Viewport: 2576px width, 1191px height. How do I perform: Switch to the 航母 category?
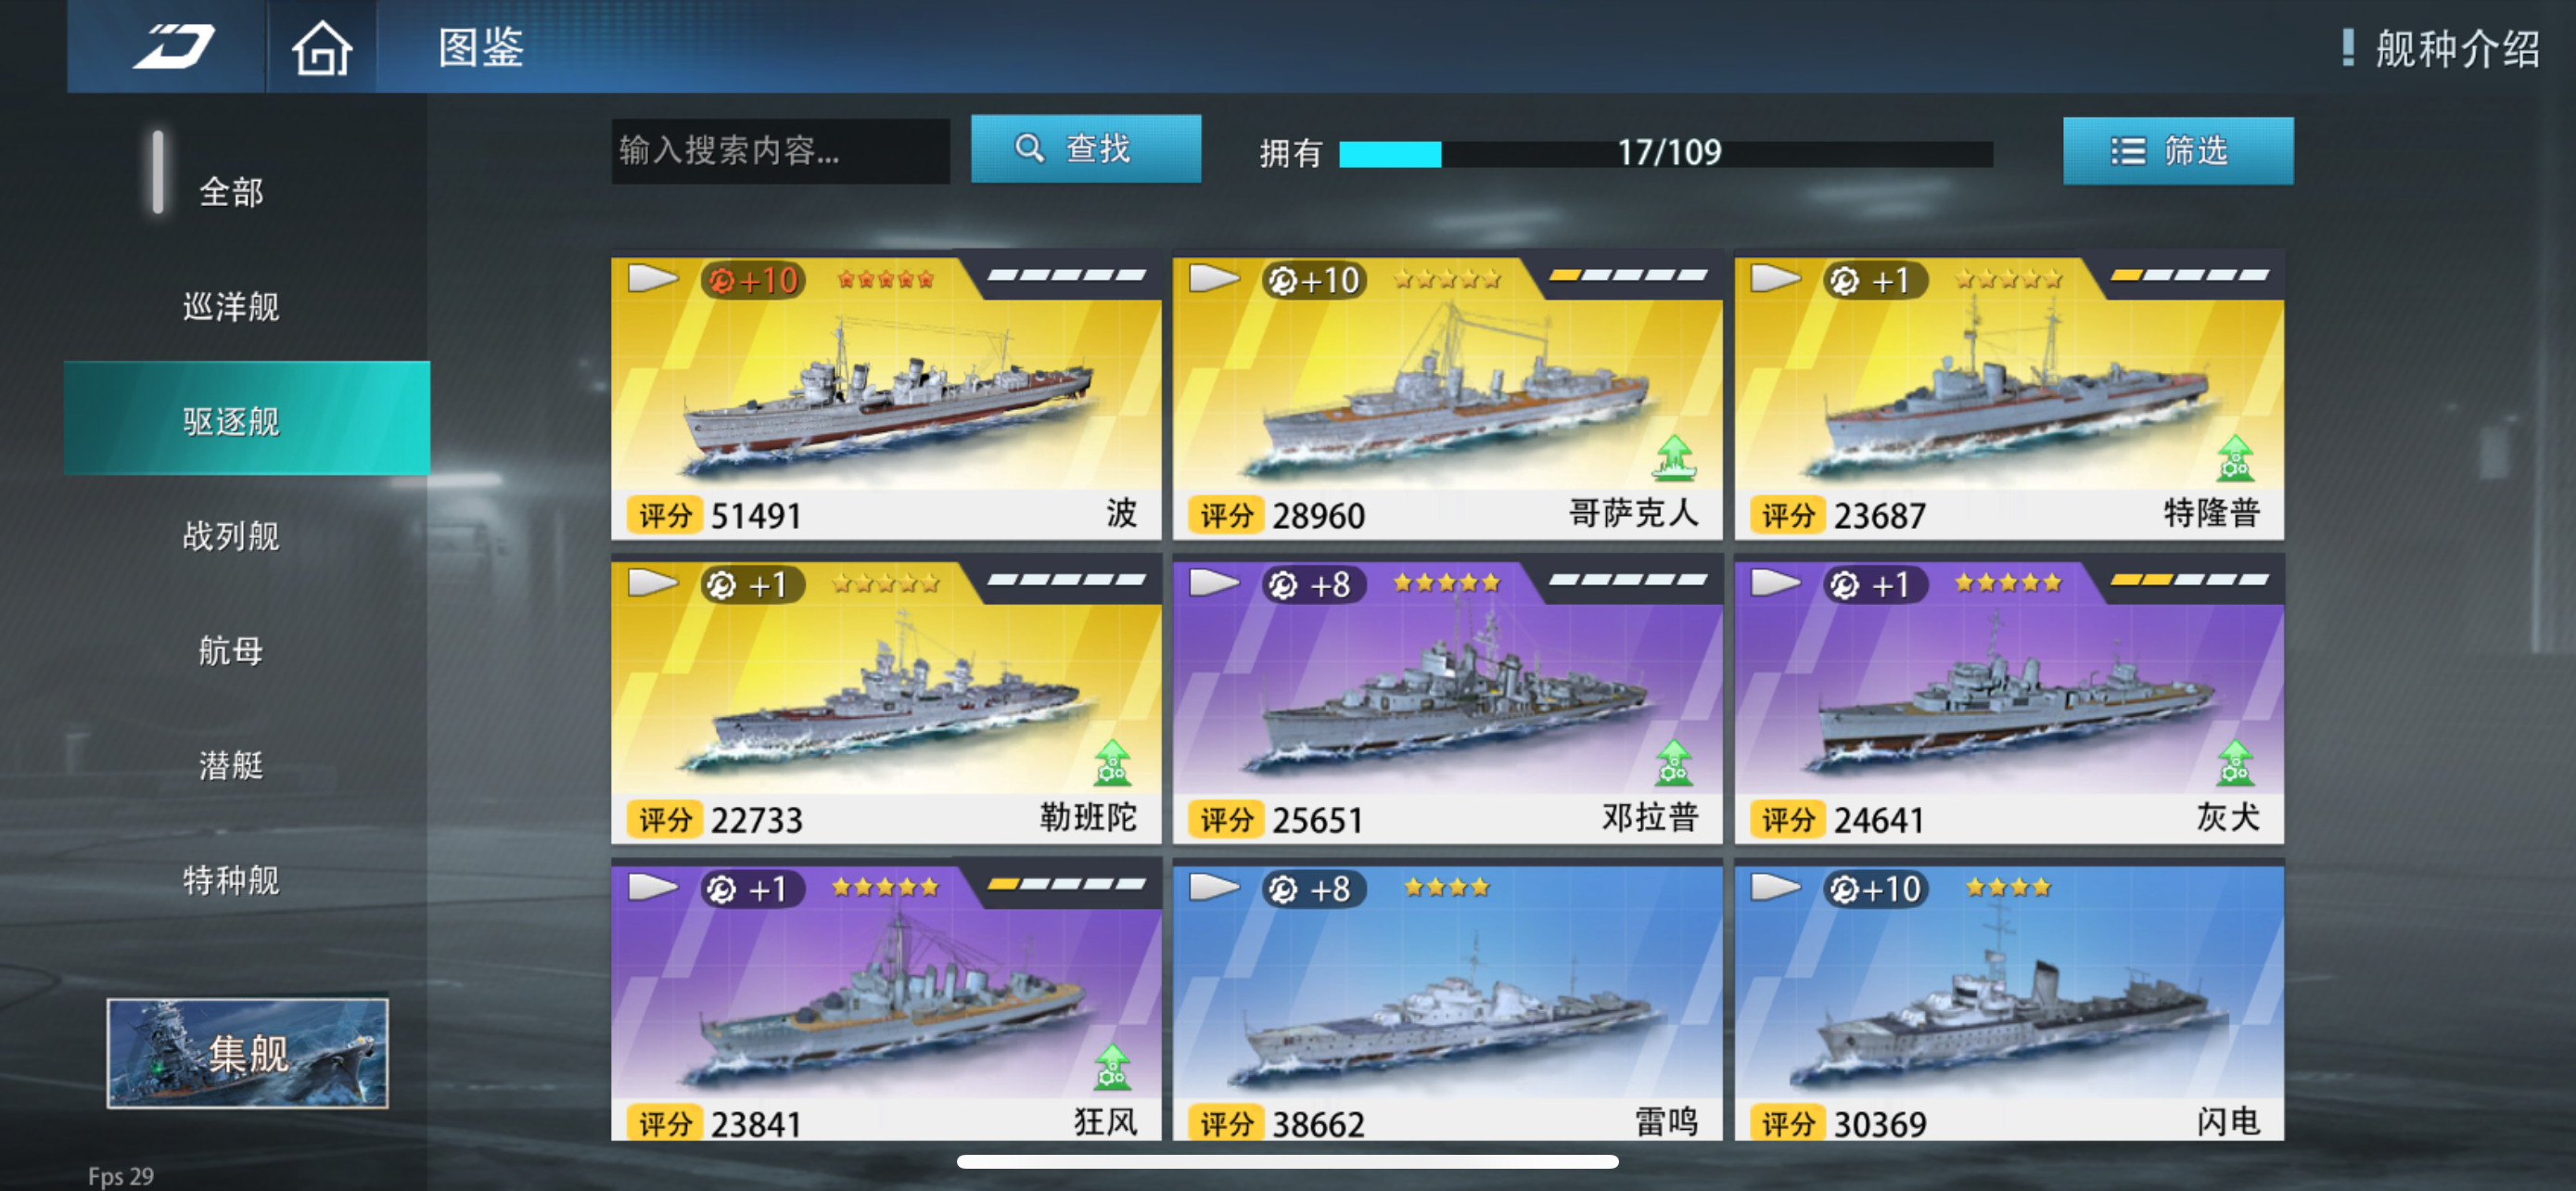tap(231, 651)
